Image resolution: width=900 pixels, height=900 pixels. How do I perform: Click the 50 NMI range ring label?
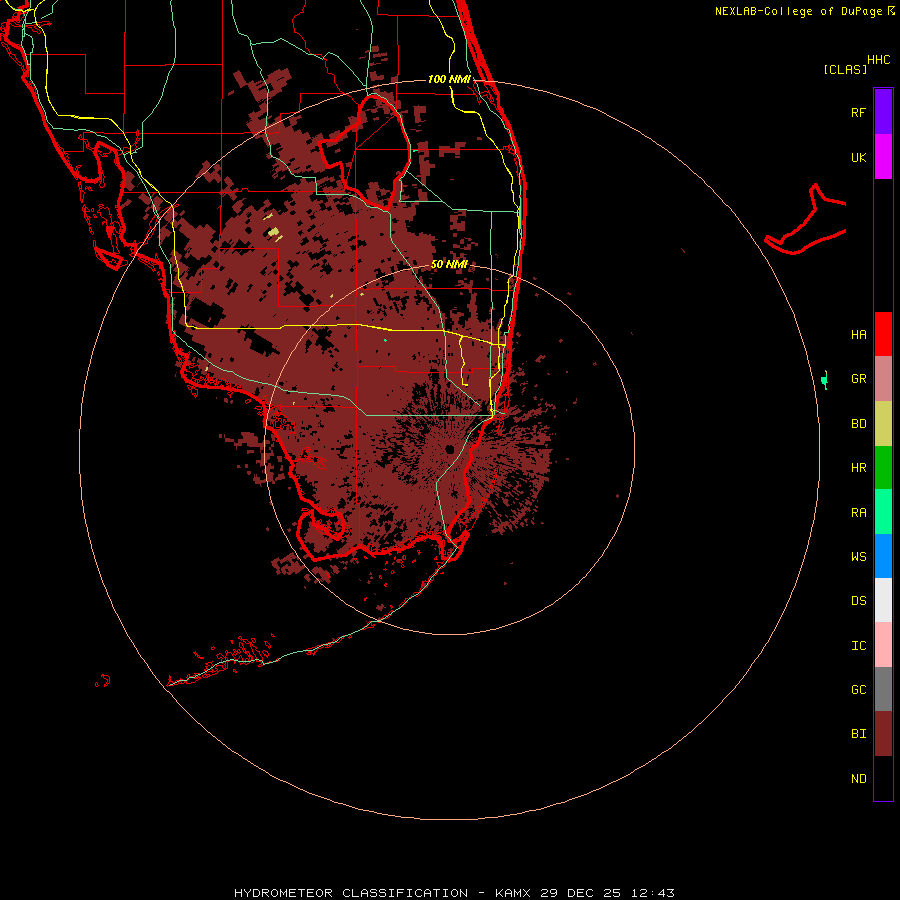click(449, 264)
